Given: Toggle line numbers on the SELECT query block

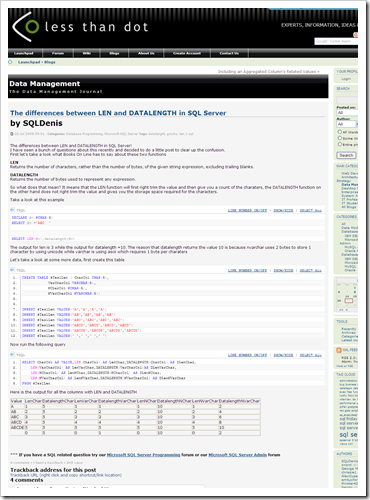Looking at the screenshot, I should click(x=247, y=355).
